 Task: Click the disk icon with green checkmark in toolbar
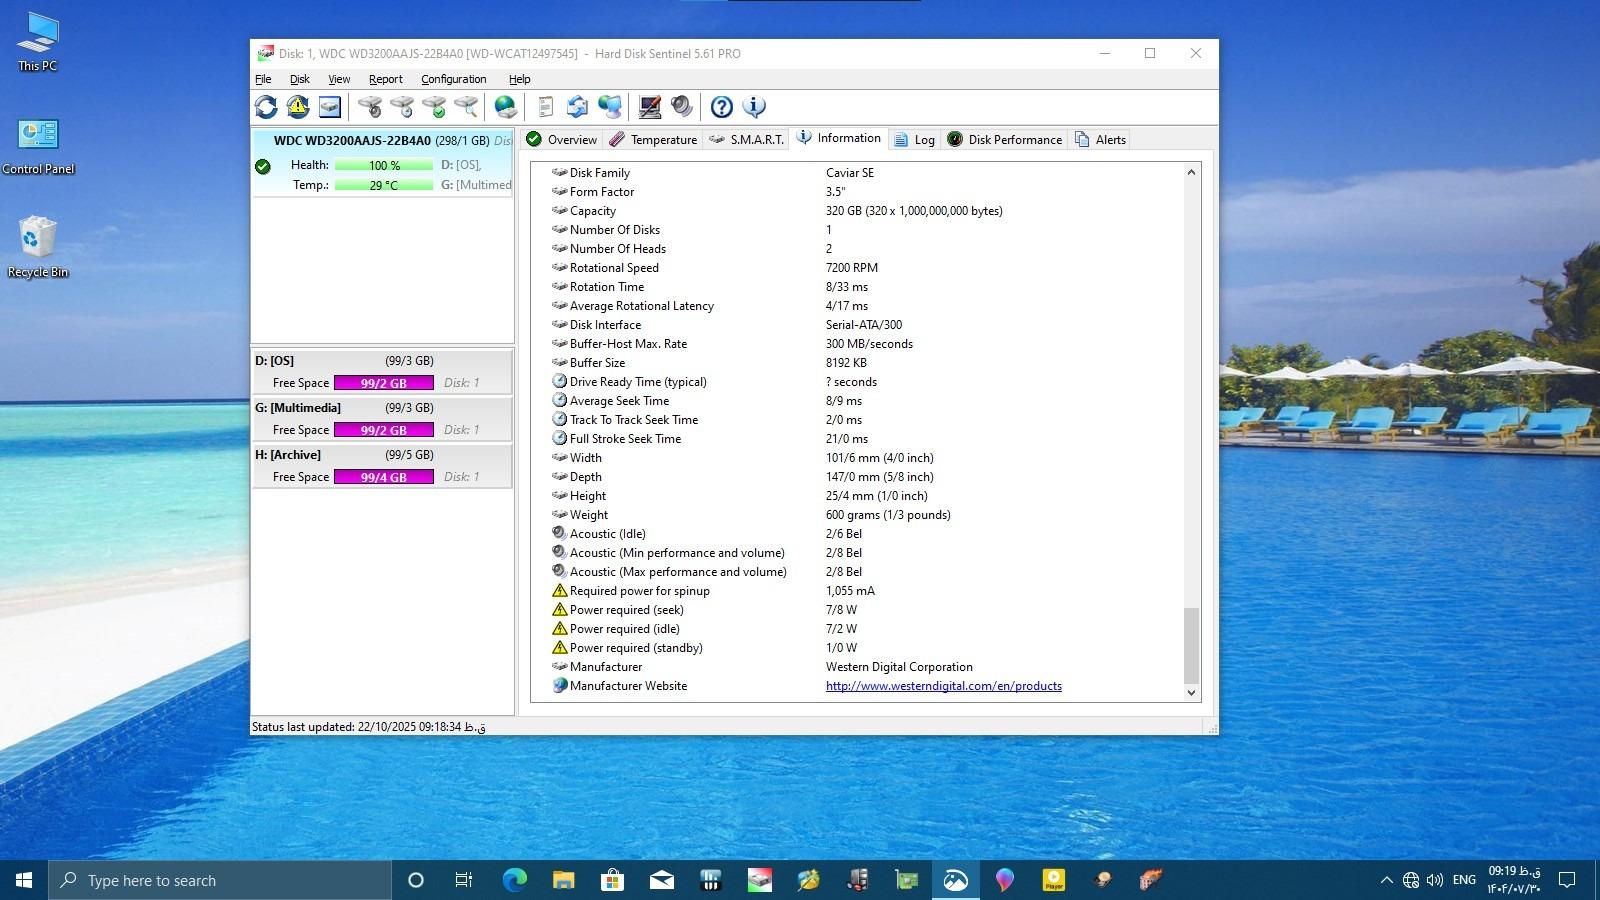[x=434, y=107]
